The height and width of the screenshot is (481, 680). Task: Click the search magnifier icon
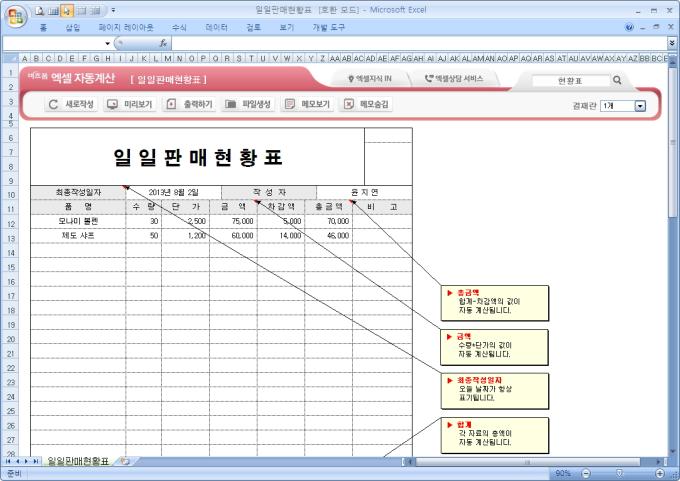[x=617, y=80]
